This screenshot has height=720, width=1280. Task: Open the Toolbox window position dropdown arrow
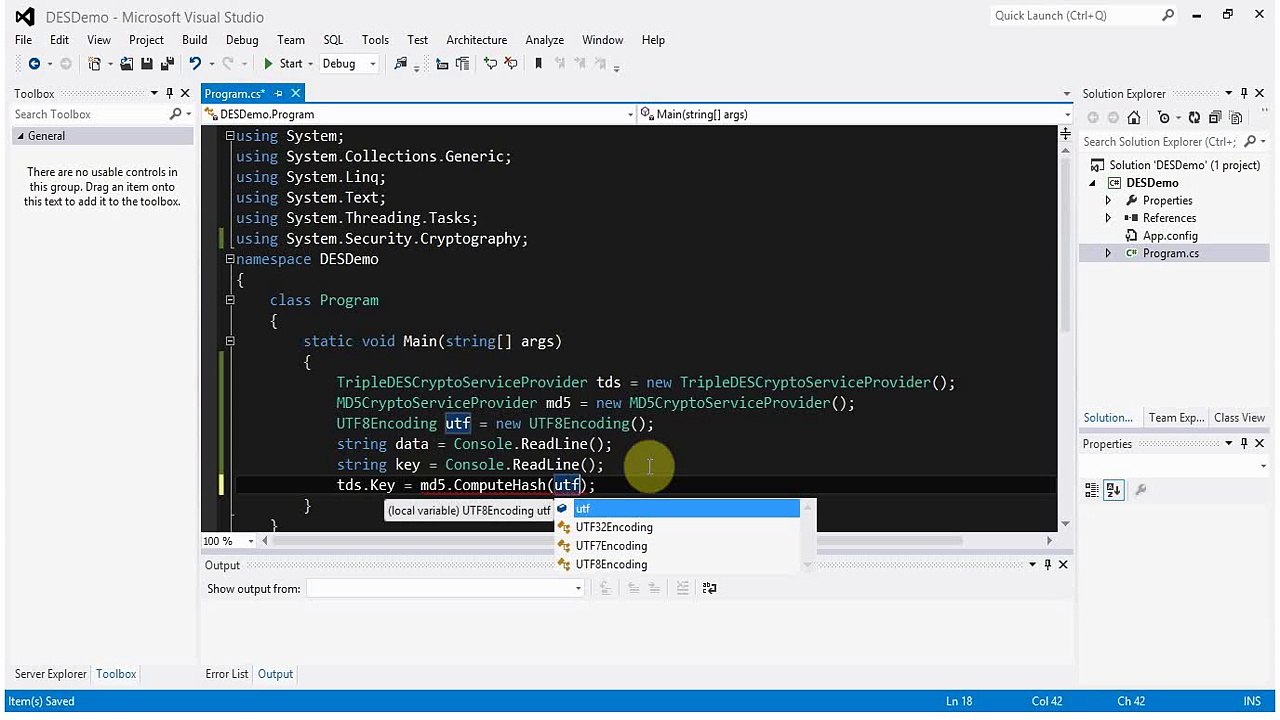pyautogui.click(x=154, y=93)
